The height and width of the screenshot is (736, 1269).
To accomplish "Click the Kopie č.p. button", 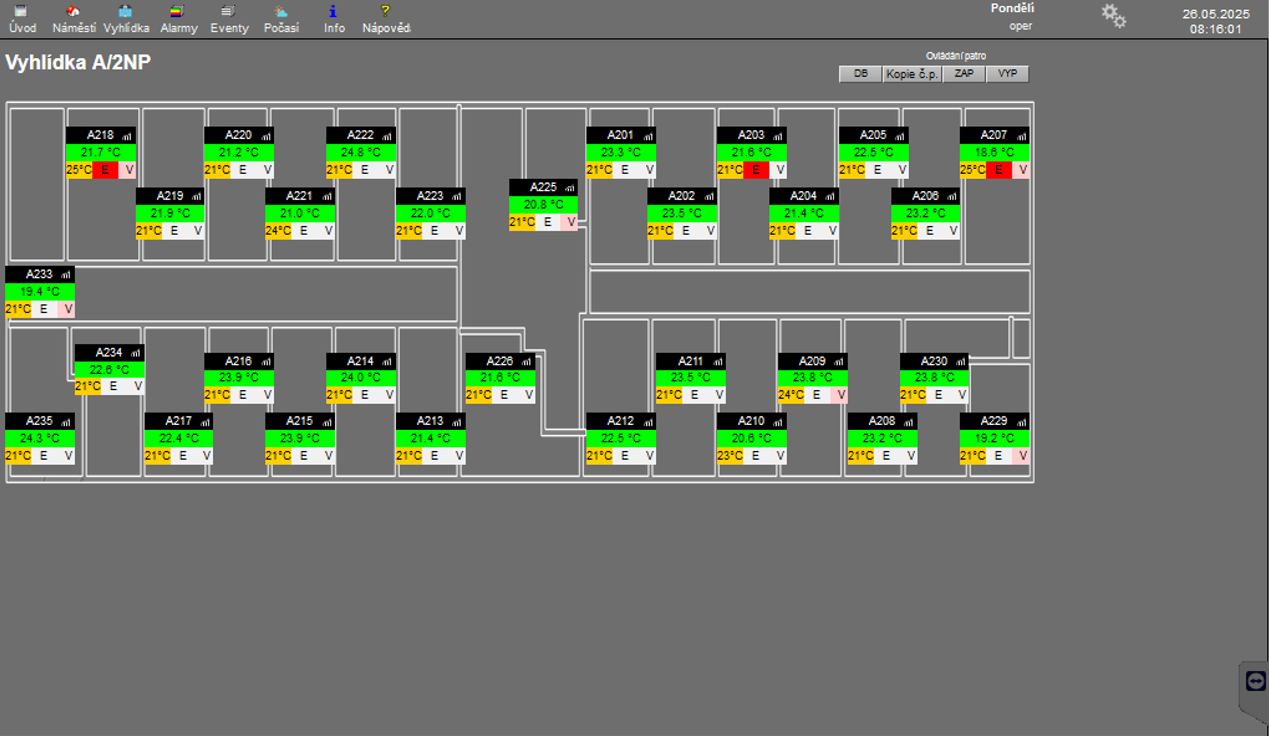I will tap(913, 74).
